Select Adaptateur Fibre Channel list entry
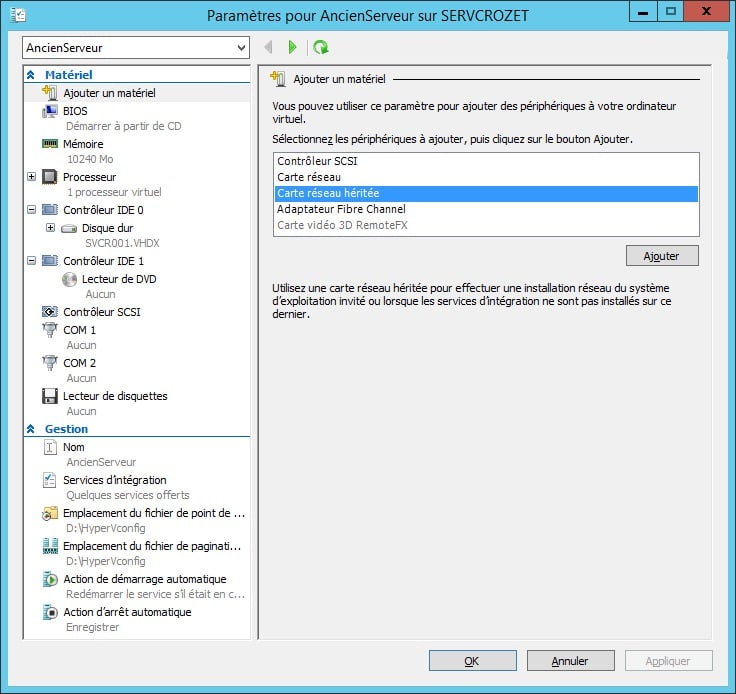Image resolution: width=736 pixels, height=694 pixels. [486, 209]
